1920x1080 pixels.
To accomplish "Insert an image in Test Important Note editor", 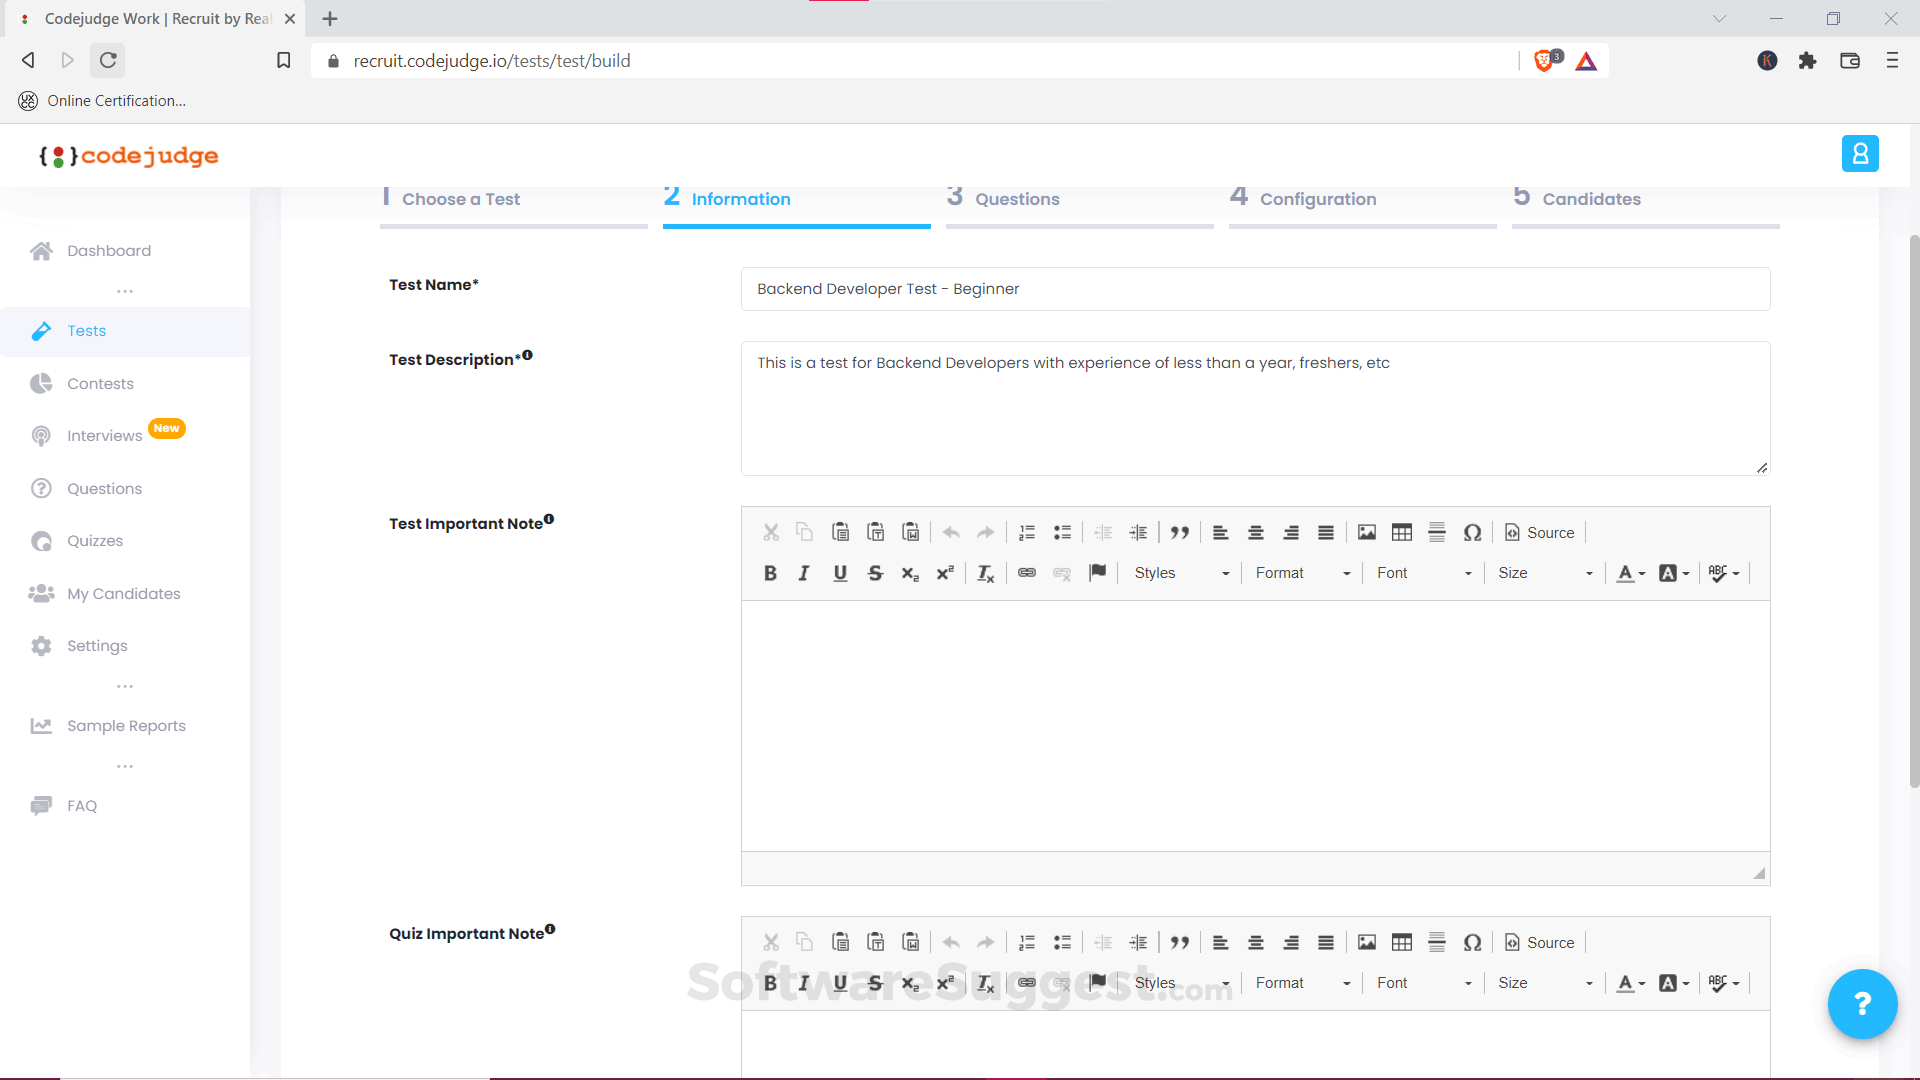I will (1366, 532).
